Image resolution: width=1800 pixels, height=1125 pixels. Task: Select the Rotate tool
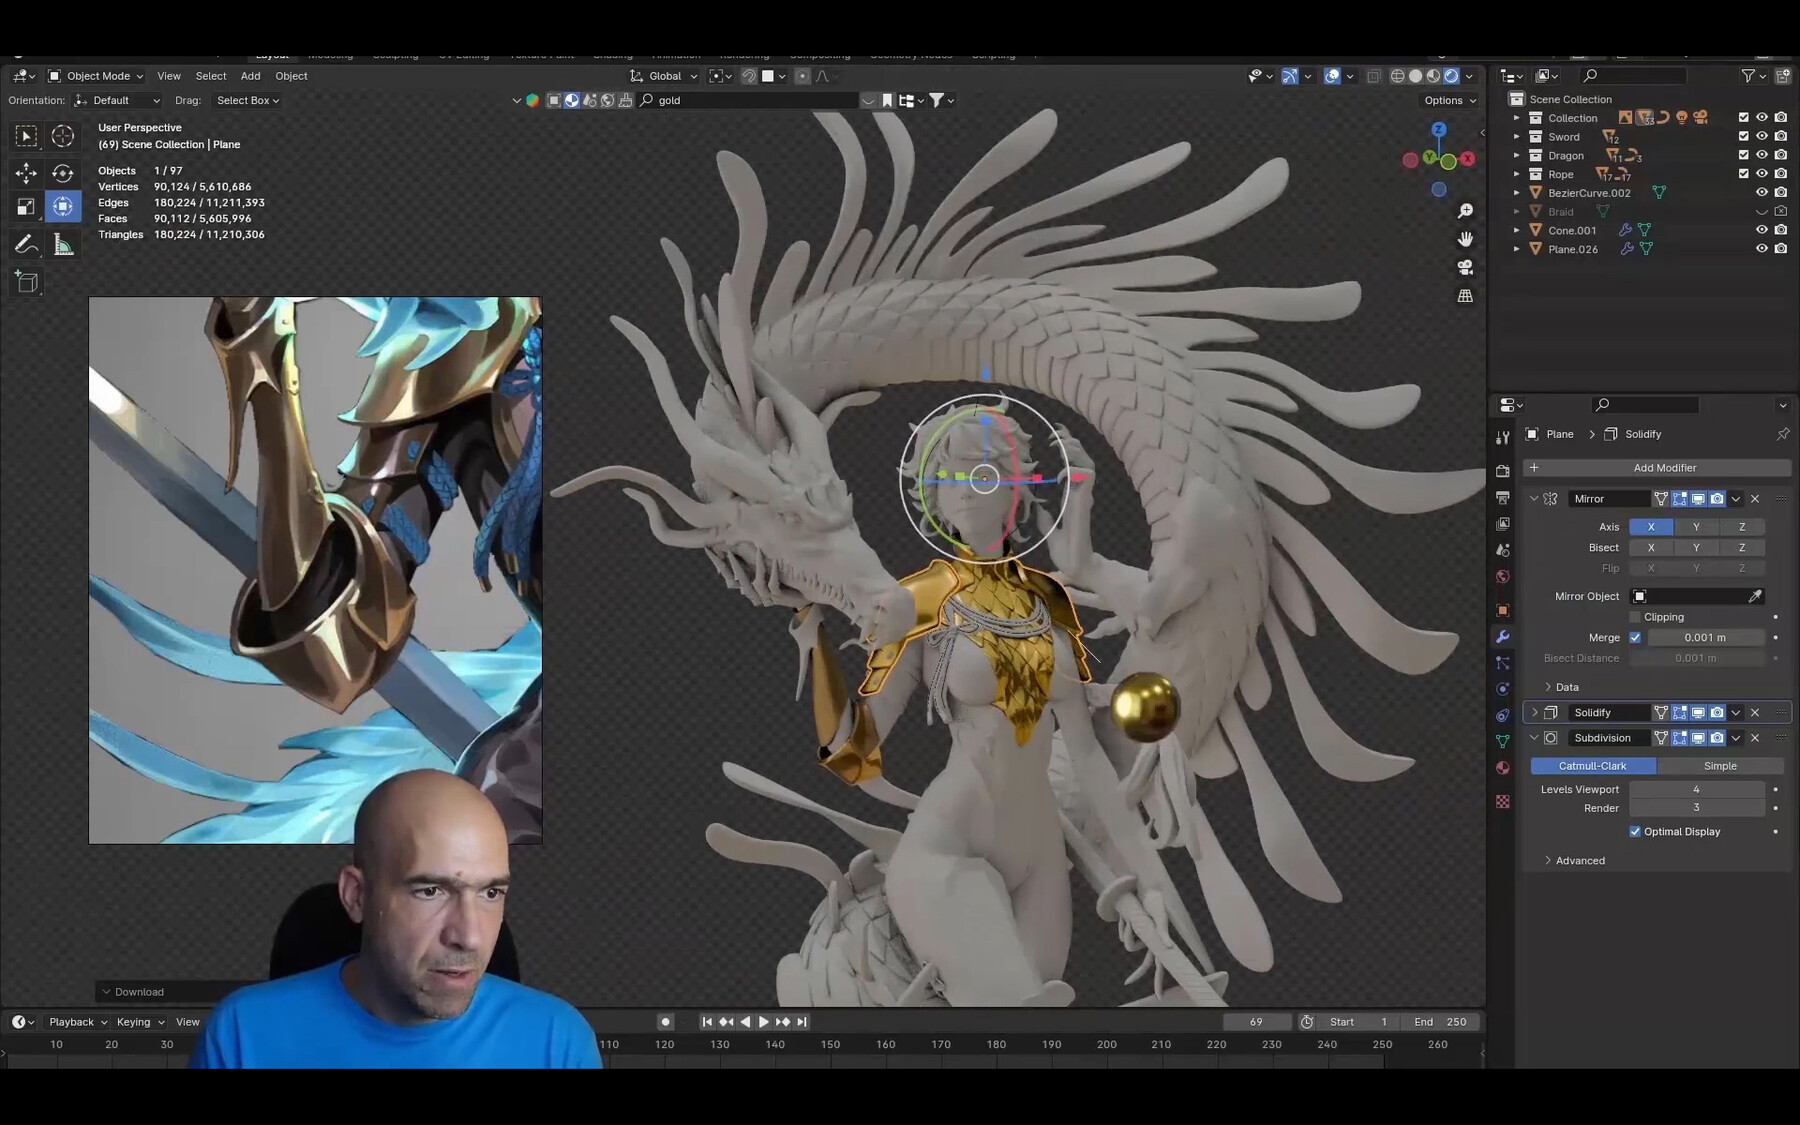pyautogui.click(x=62, y=172)
